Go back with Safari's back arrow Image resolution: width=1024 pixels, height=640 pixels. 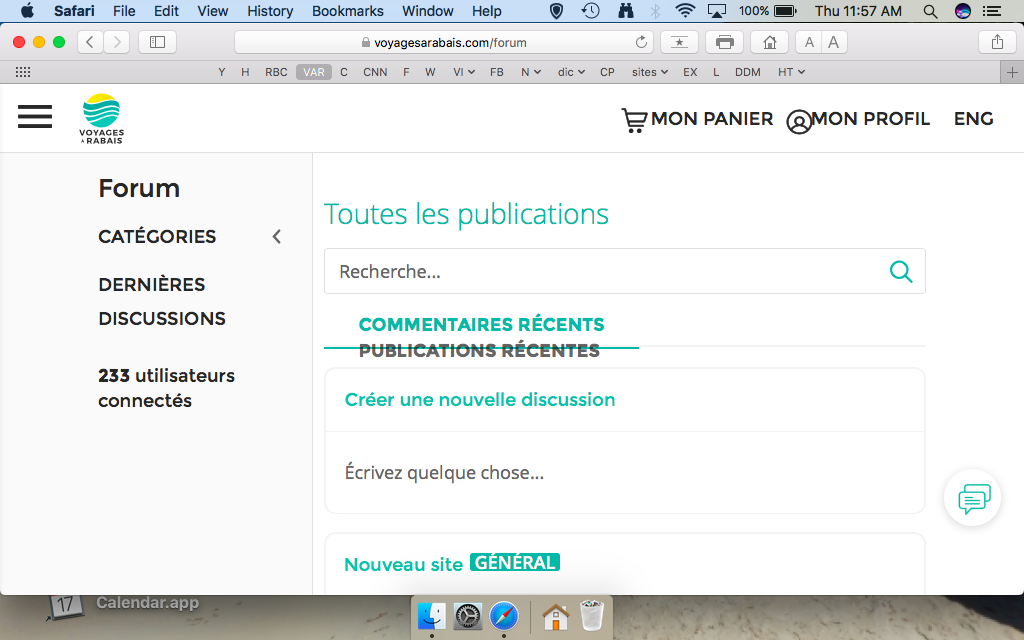tap(90, 42)
